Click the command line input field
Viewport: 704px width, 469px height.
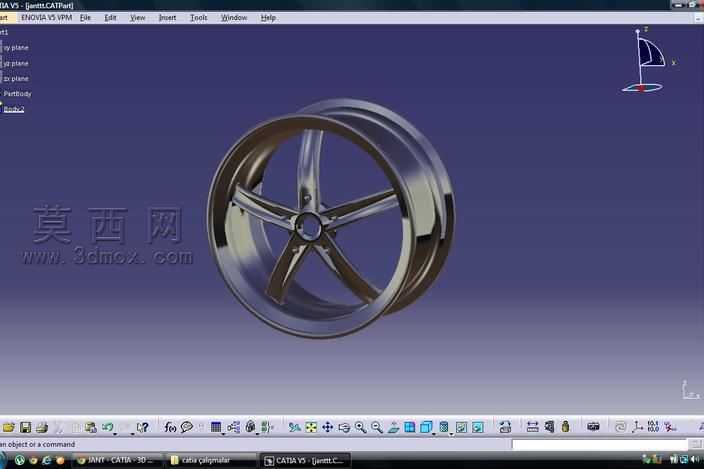(x=600, y=444)
